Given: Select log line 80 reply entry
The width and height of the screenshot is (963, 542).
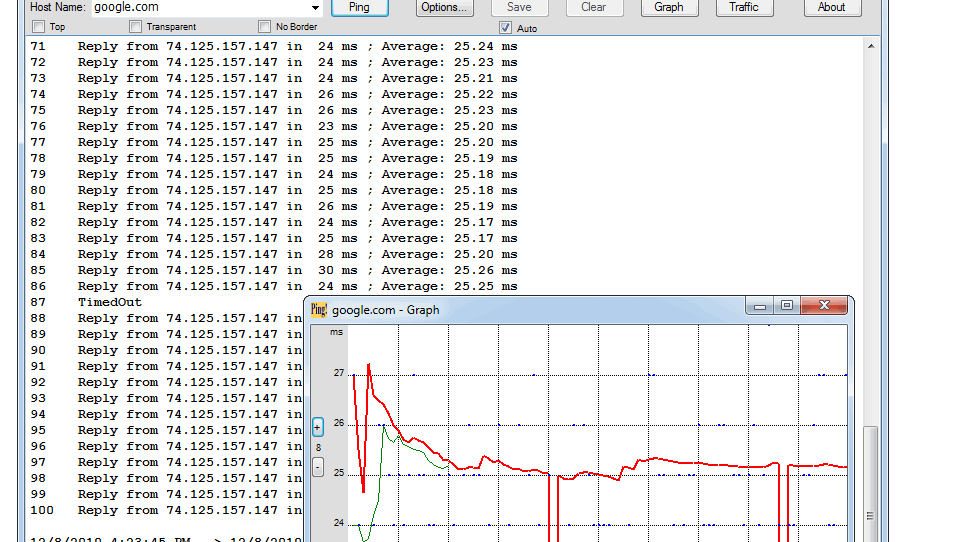Looking at the screenshot, I should [x=274, y=190].
